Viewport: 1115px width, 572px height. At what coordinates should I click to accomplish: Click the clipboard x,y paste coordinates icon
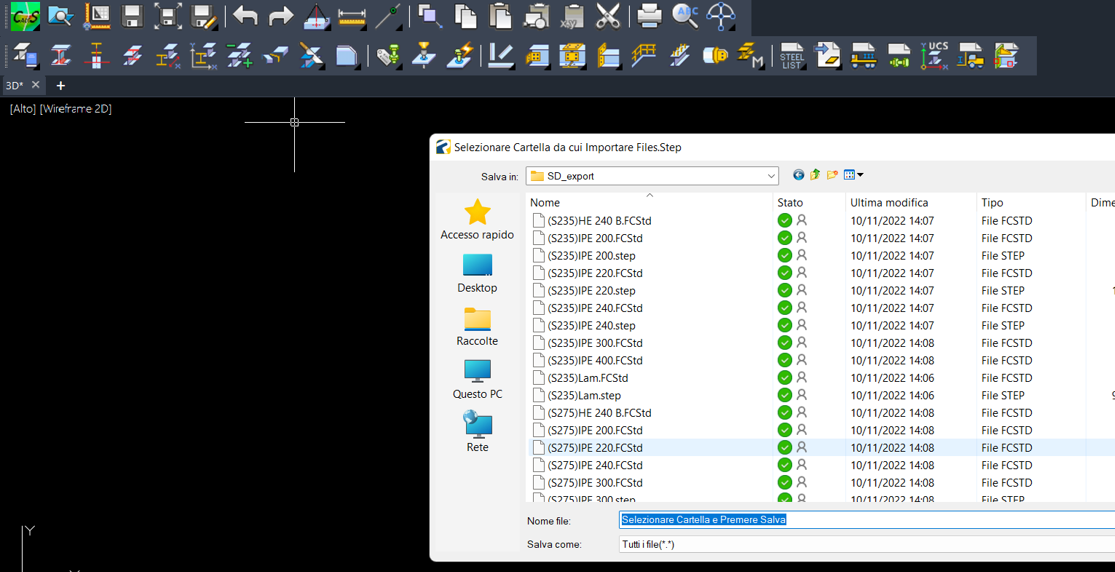(572, 16)
